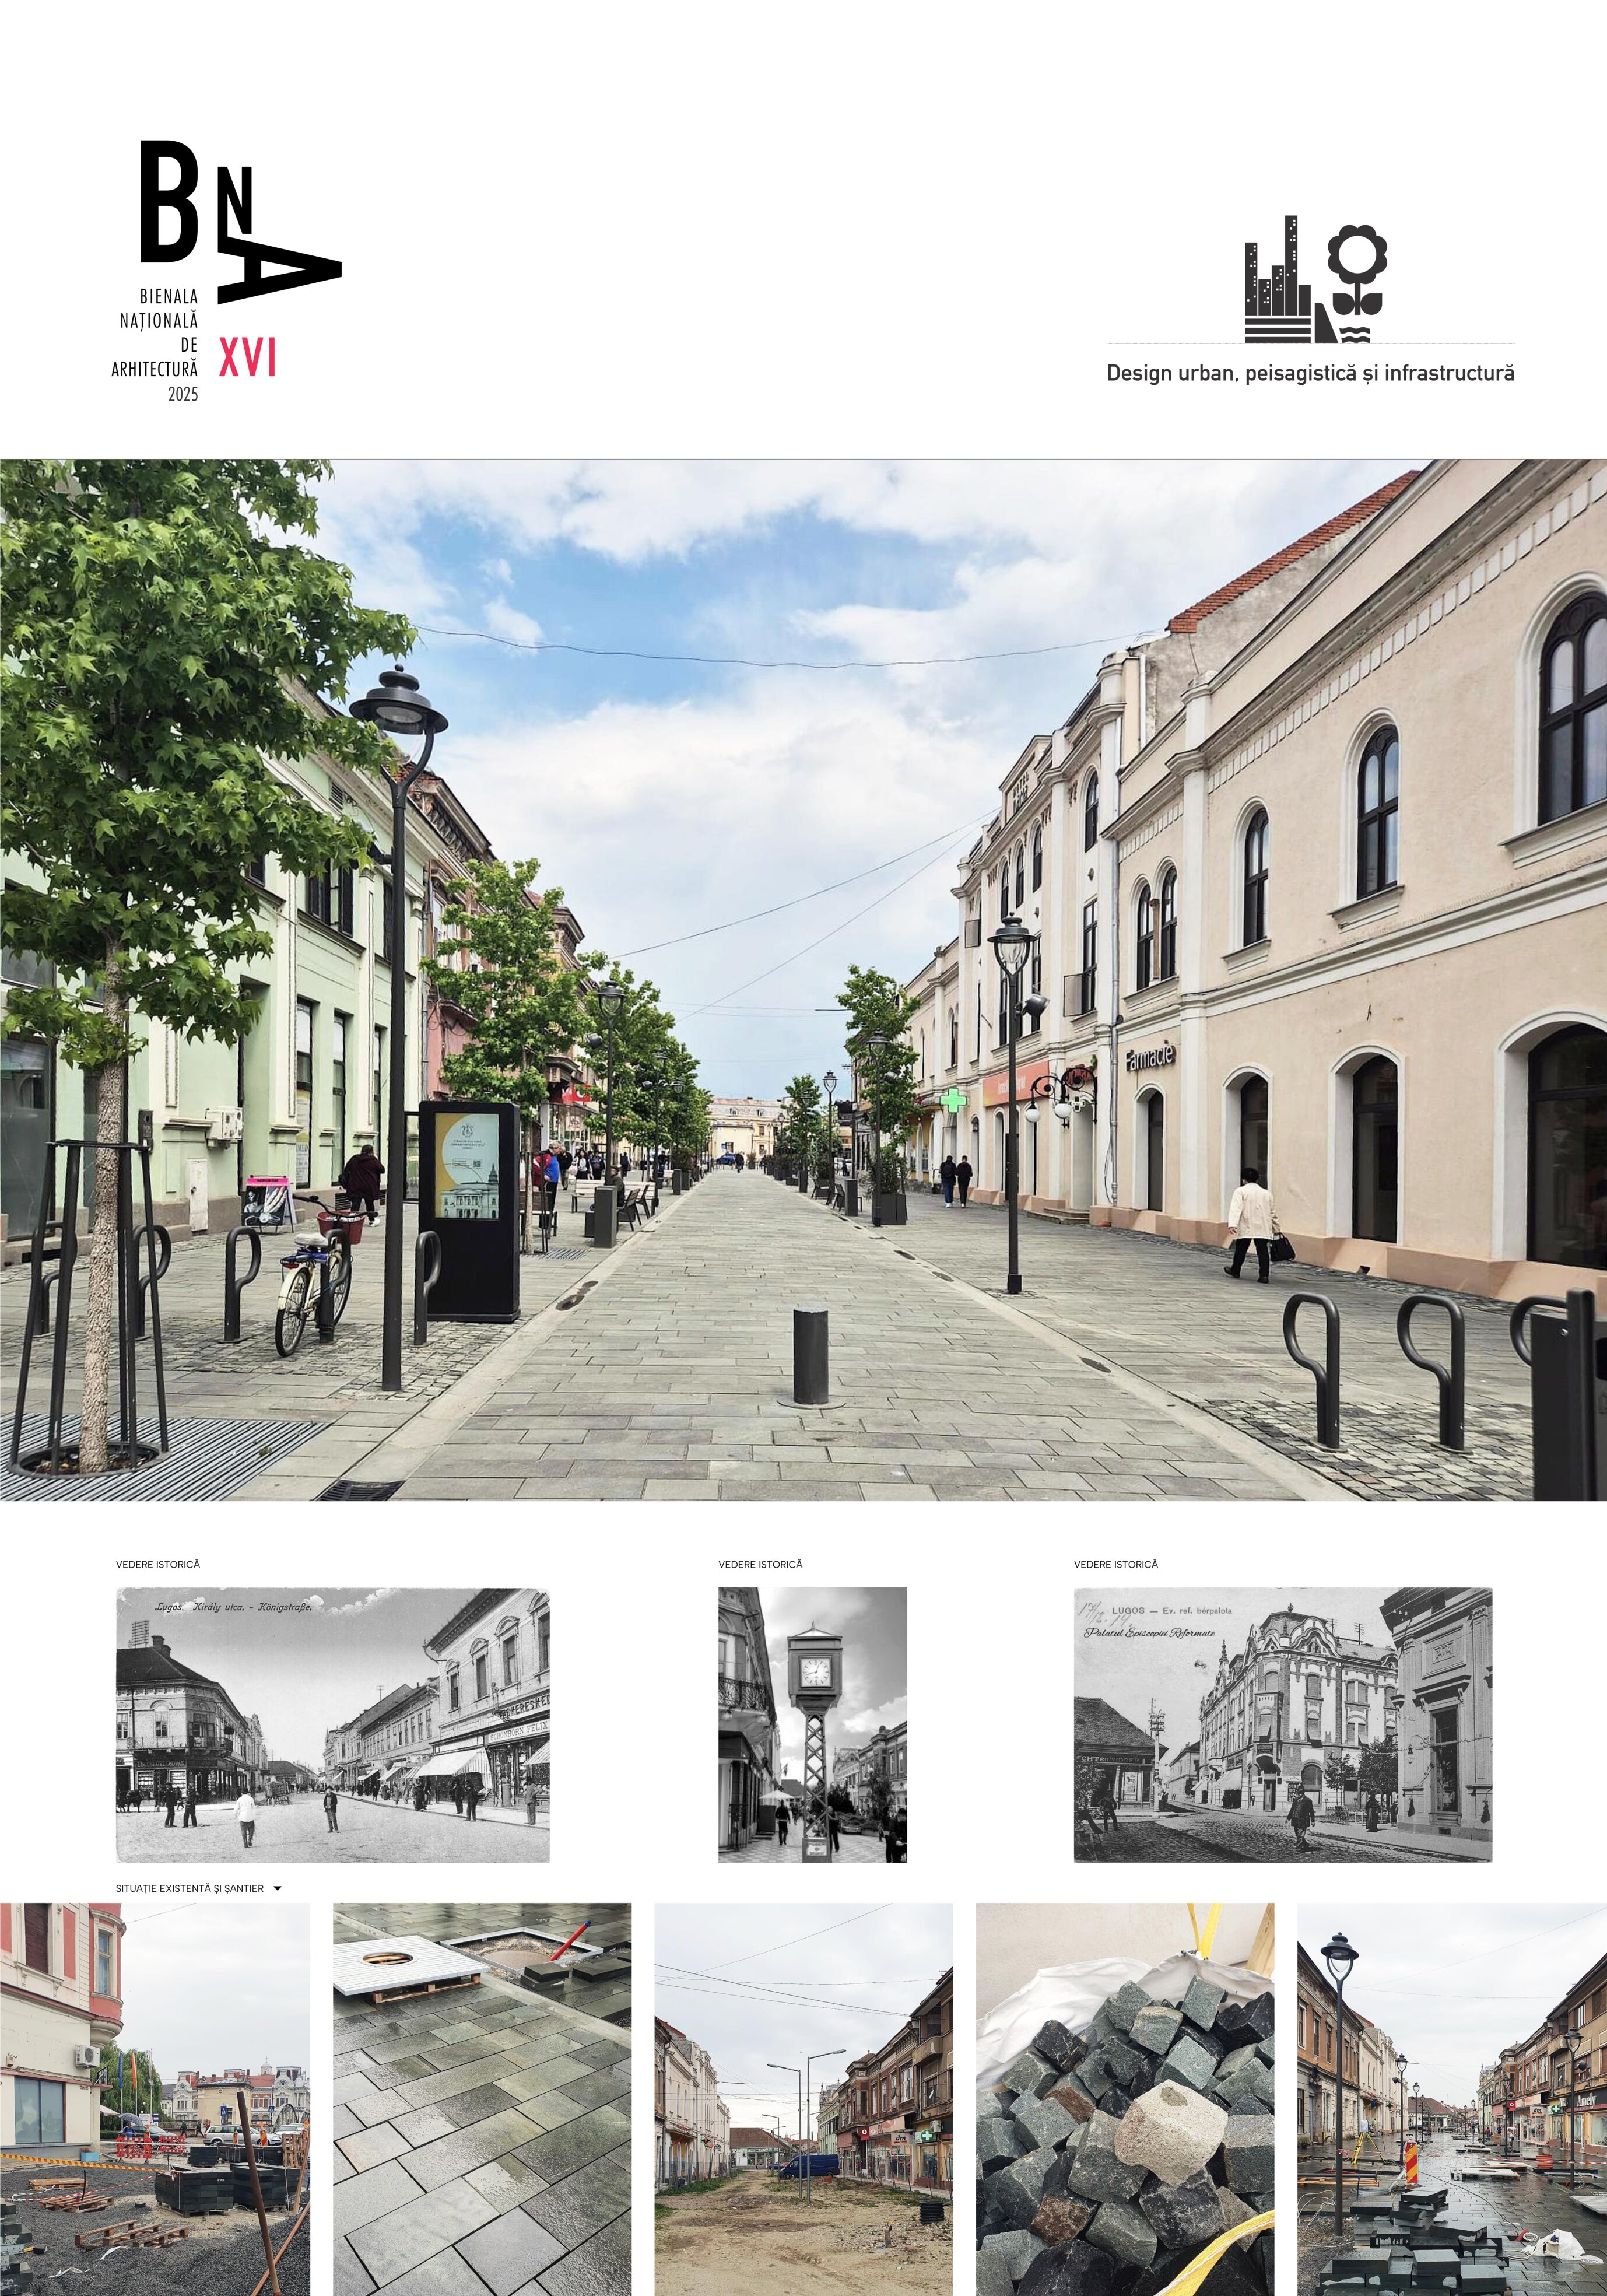This screenshot has width=1607, height=2296.
Task: Click the dropdown arrow beside Situație existentă și șantier
Action: (277, 1889)
